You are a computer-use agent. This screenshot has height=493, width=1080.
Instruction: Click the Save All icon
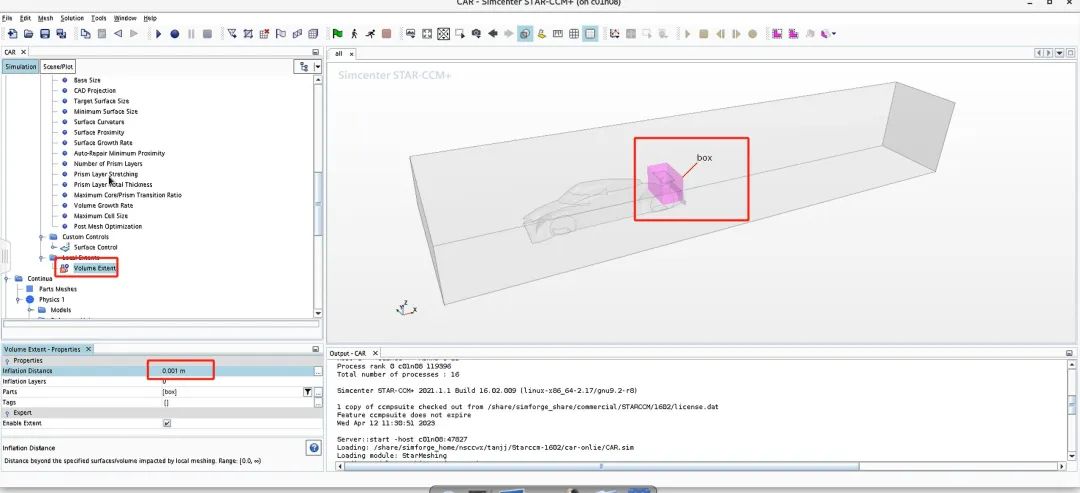(x=61, y=34)
